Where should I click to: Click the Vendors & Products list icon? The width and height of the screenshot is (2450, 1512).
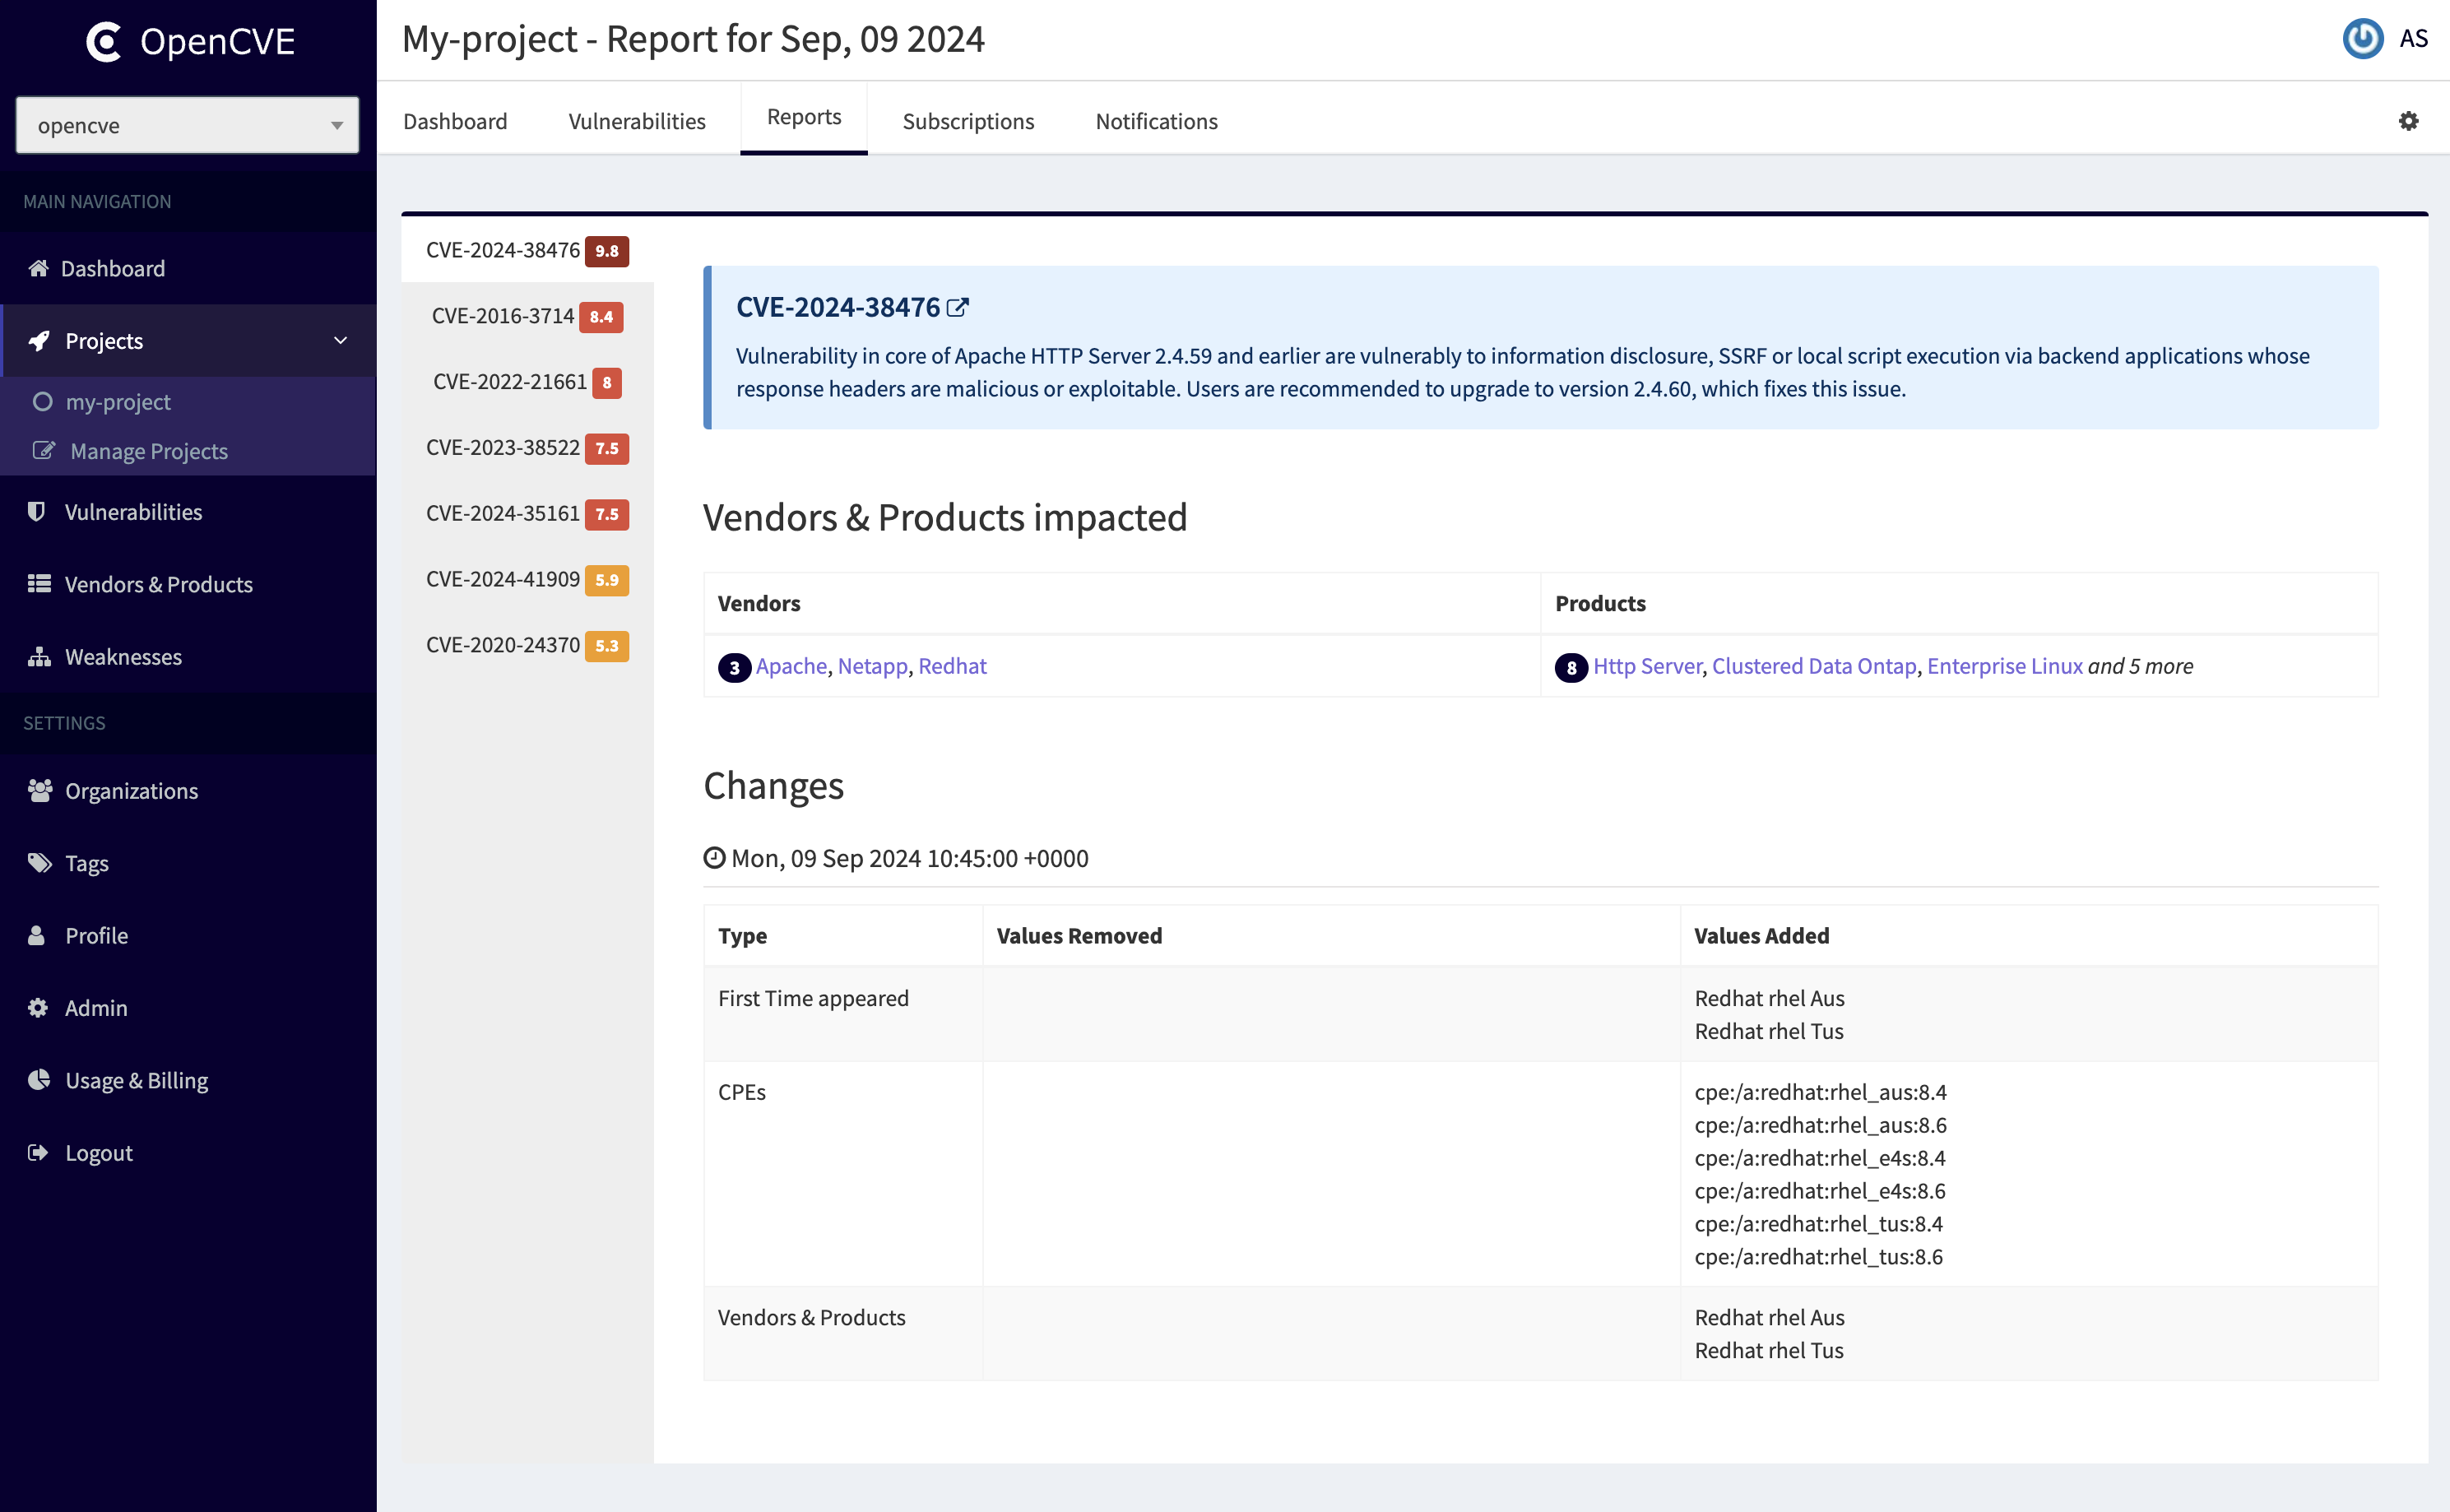39,584
